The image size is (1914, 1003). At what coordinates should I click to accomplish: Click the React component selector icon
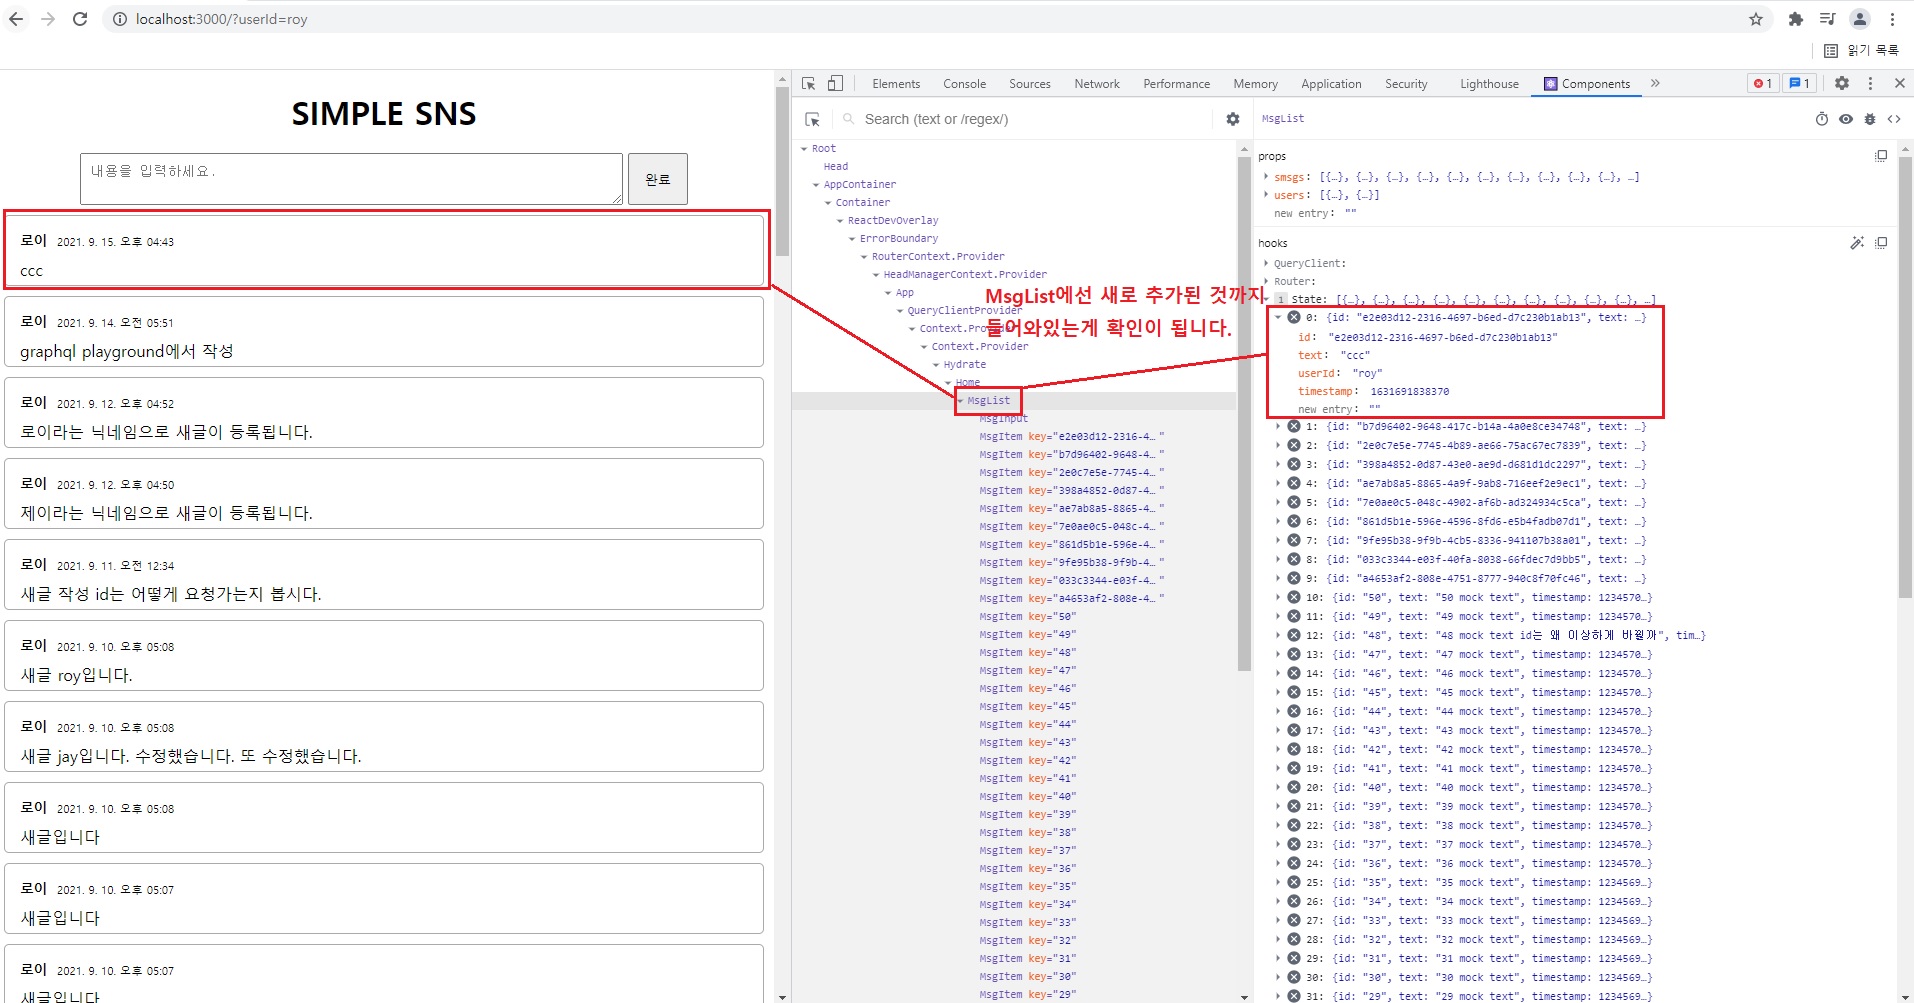click(813, 119)
